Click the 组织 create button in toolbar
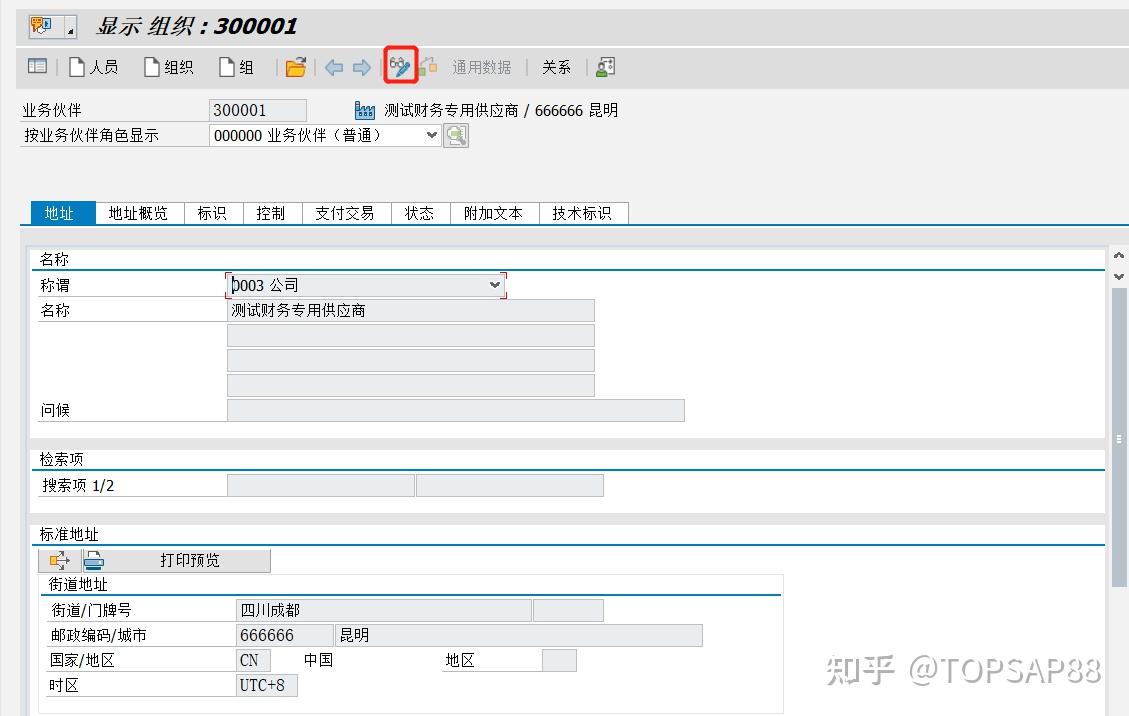Viewport: 1129px width, 716px height. [x=168, y=66]
